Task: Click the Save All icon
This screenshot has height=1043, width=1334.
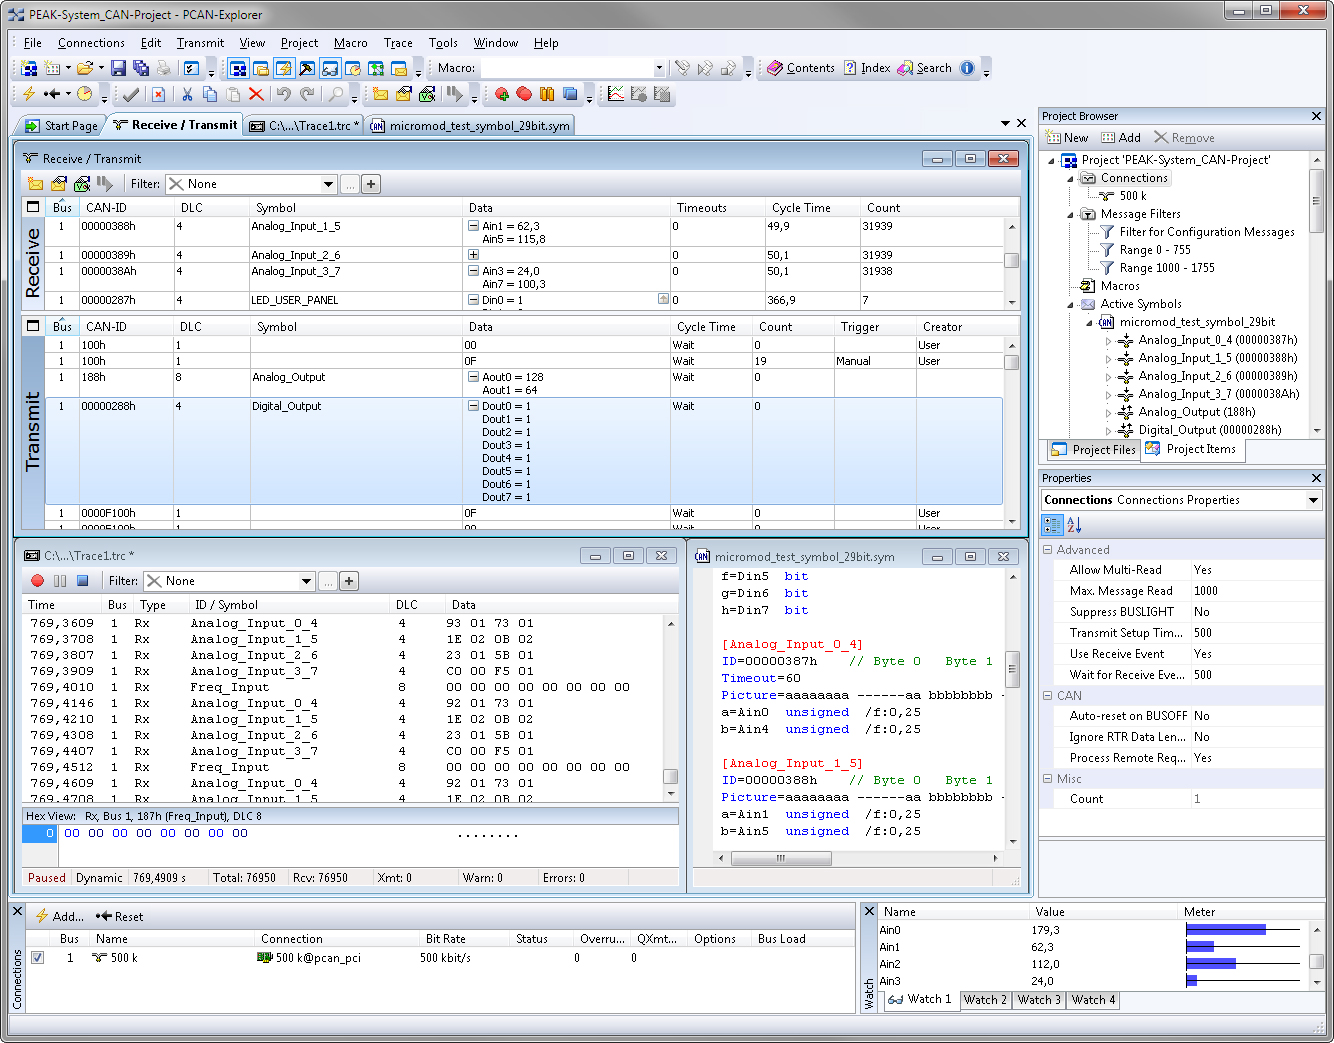Action: click(x=141, y=68)
